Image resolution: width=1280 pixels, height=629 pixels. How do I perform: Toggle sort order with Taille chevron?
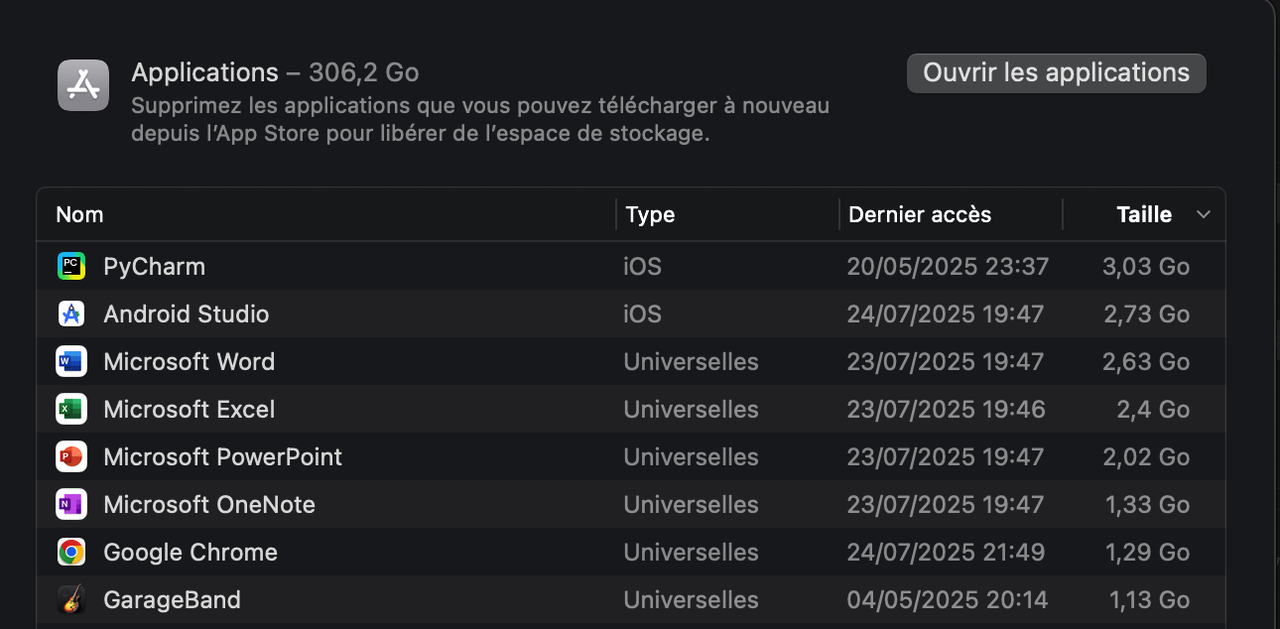pyautogui.click(x=1204, y=215)
